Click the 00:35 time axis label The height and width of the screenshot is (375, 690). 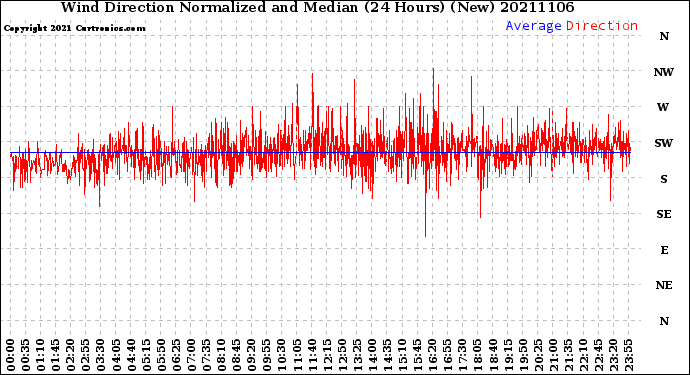26,355
